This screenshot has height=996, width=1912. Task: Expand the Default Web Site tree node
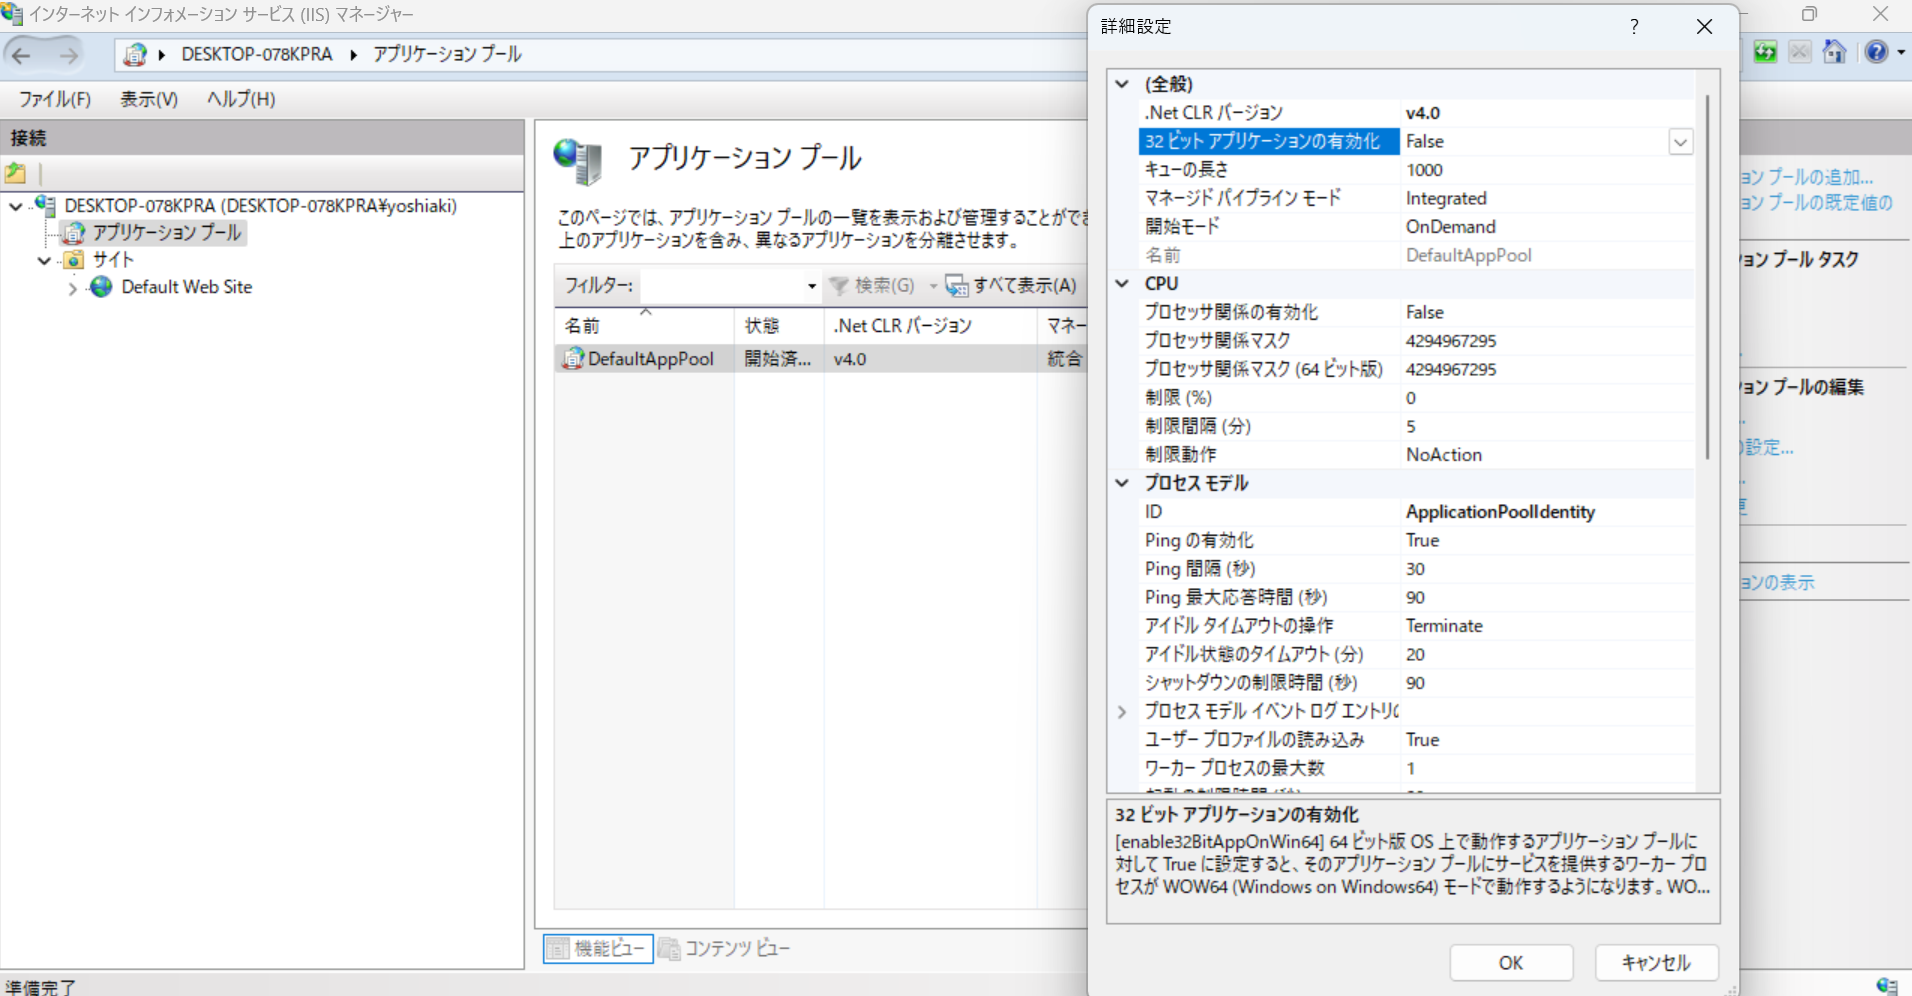(72, 289)
